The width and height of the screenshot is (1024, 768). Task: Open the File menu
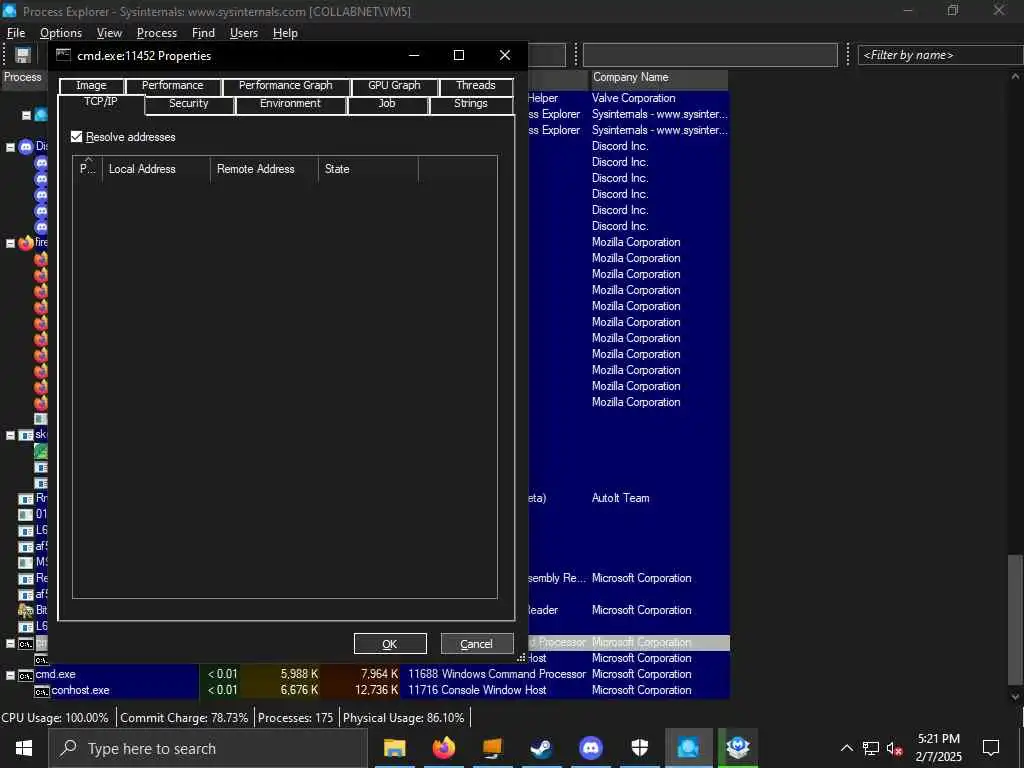pyautogui.click(x=16, y=33)
